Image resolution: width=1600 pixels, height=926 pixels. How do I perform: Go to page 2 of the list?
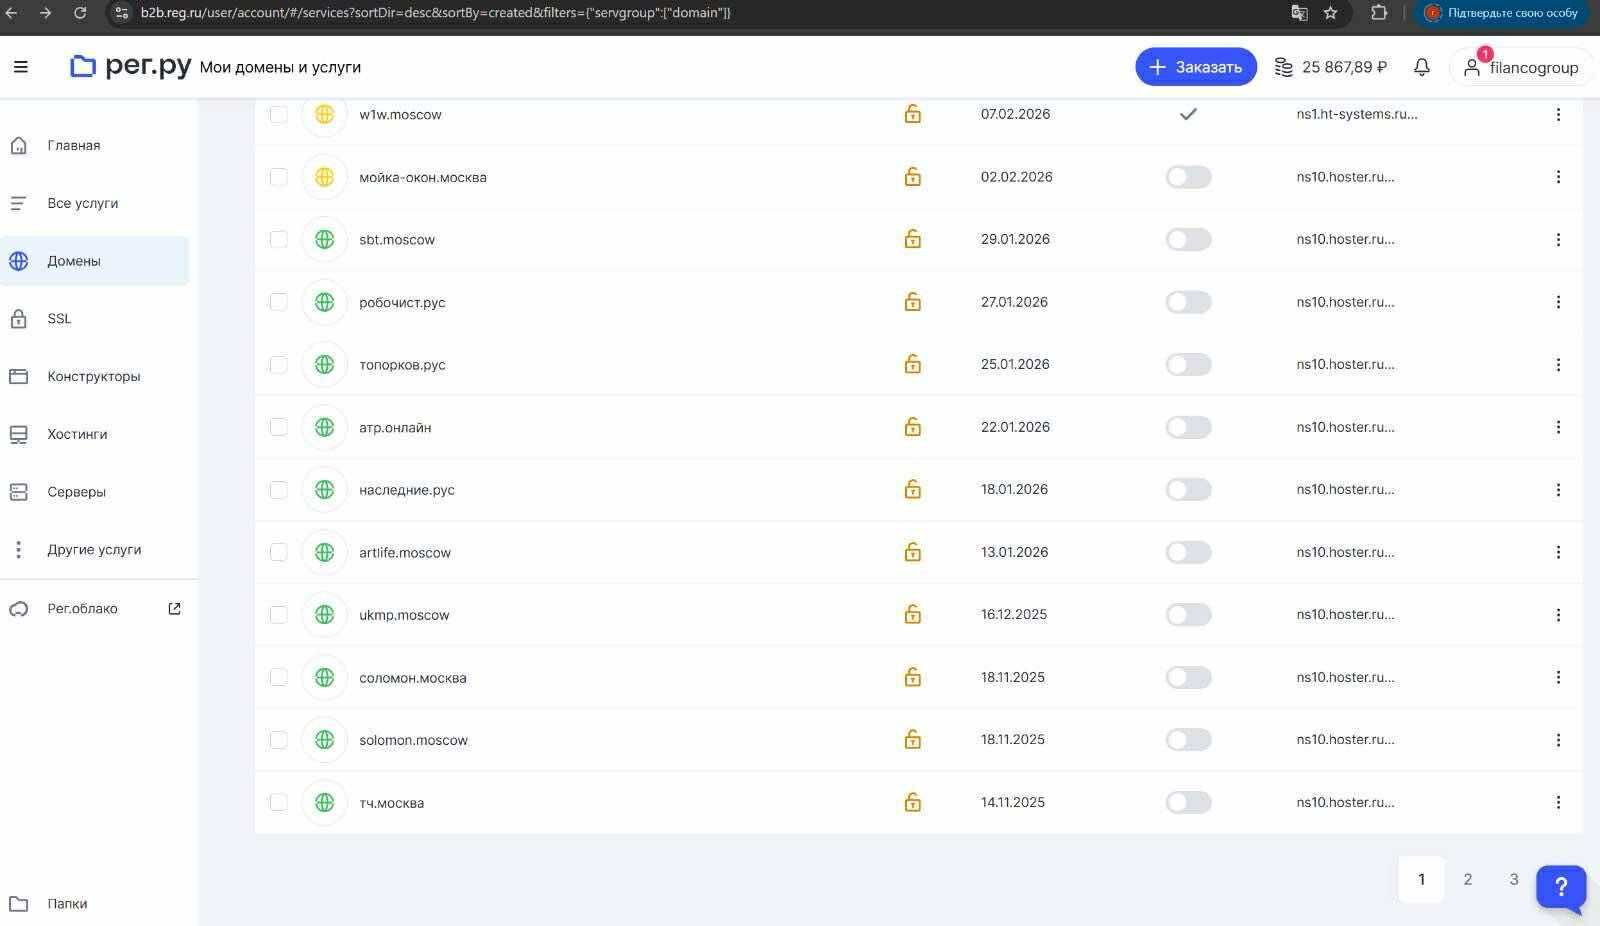pos(1467,879)
